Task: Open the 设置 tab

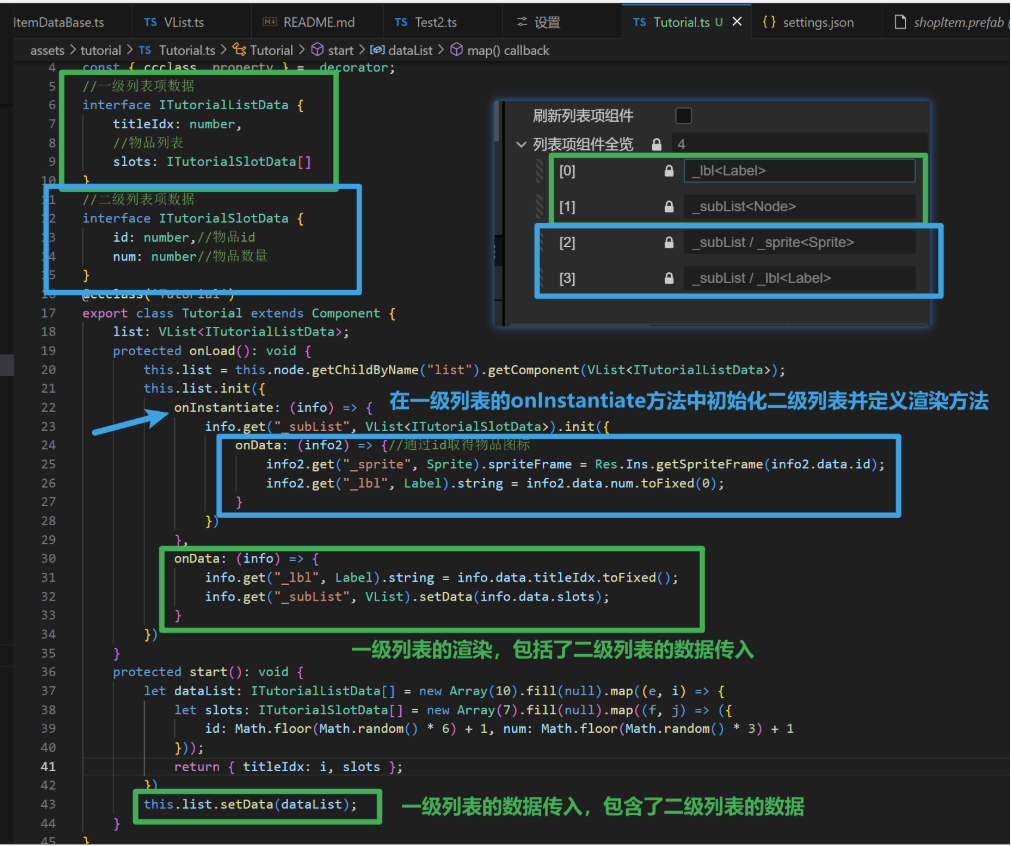Action: point(547,23)
